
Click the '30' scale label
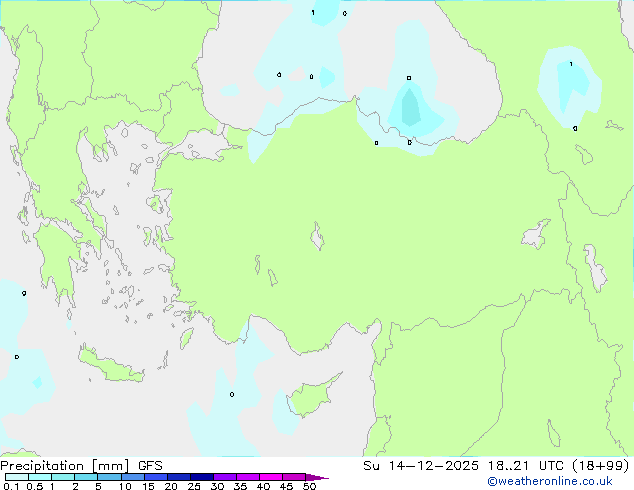click(217, 486)
